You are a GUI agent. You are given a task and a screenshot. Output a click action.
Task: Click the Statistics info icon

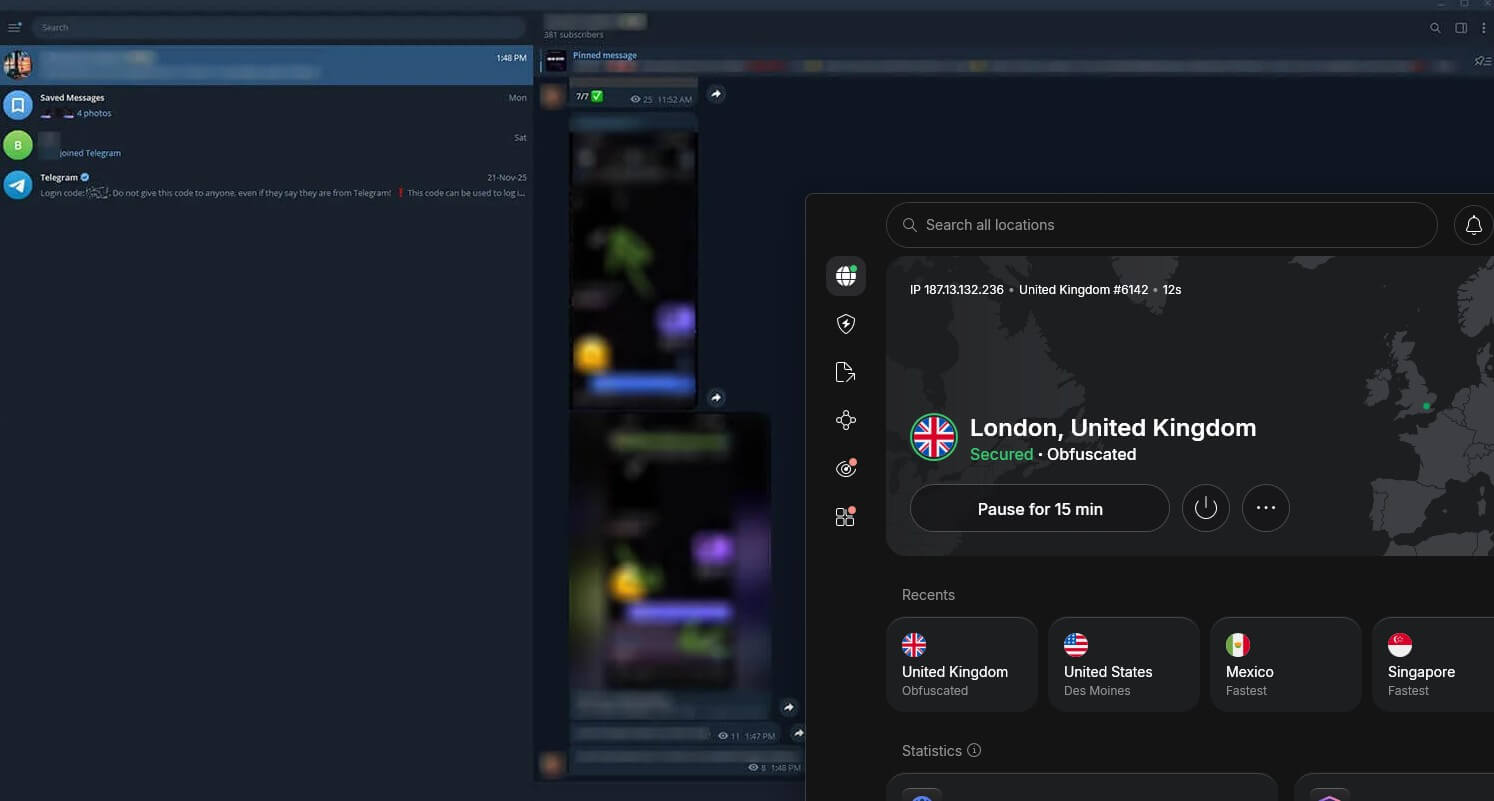974,750
